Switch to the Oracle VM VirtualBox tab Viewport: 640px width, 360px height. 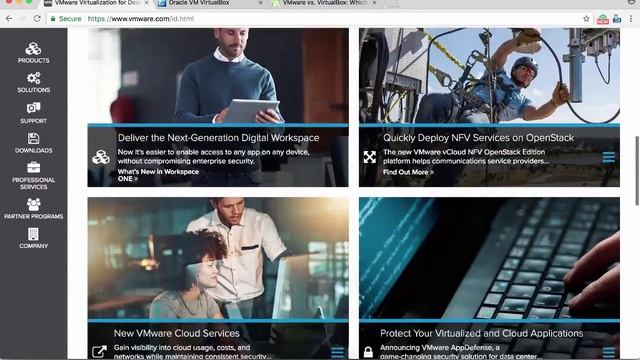208,3
